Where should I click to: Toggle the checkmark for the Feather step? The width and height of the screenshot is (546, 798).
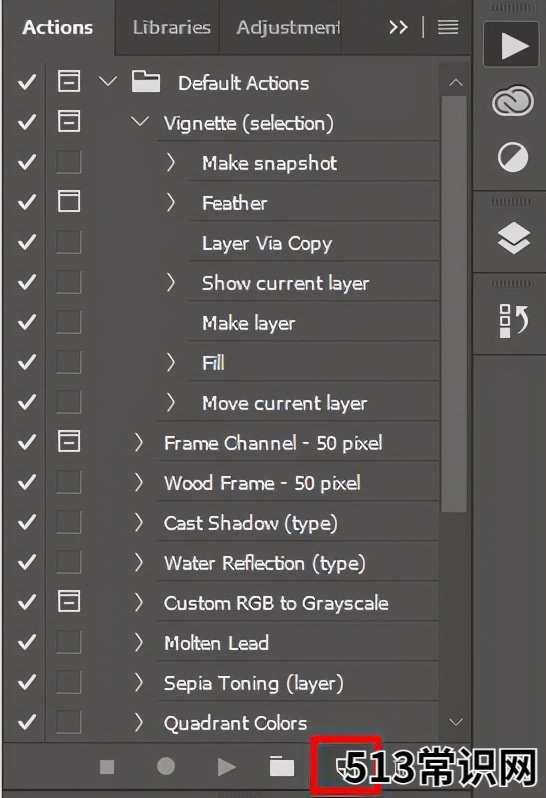pos(26,203)
